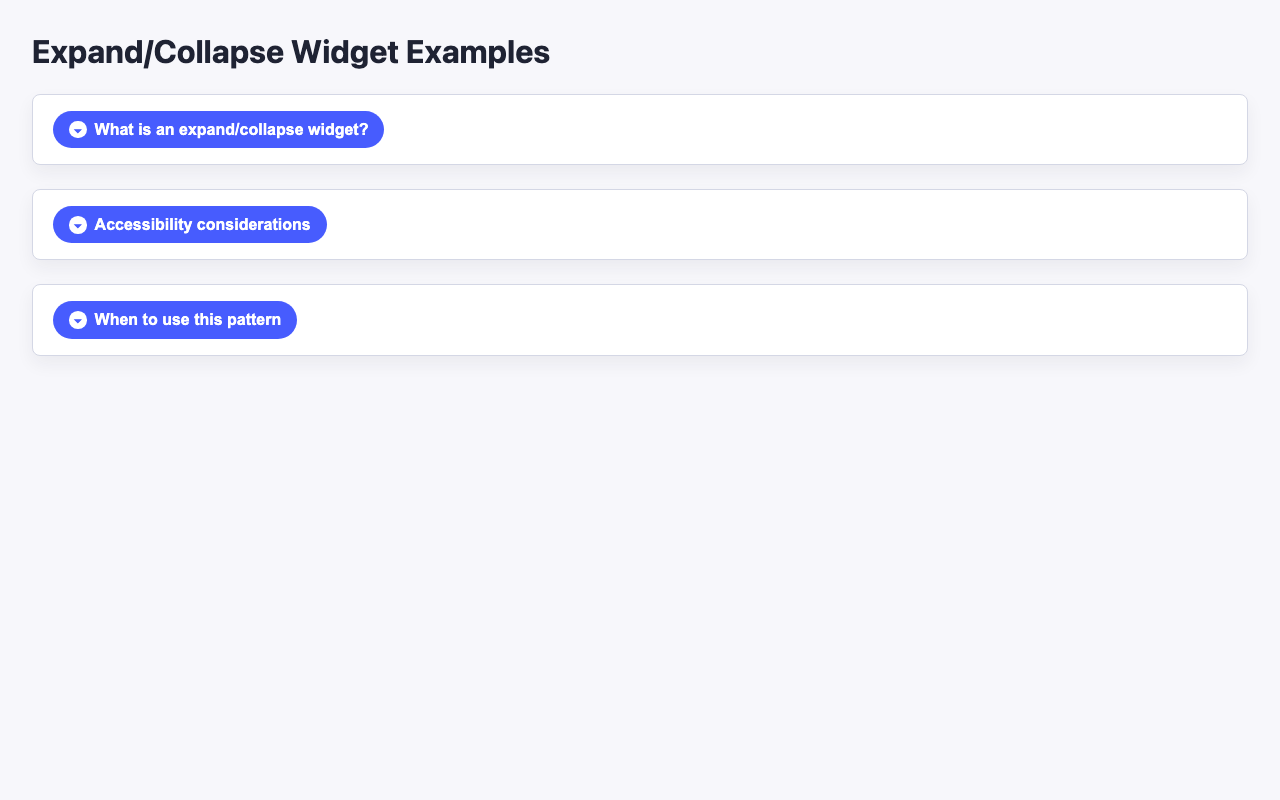Image resolution: width=1280 pixels, height=800 pixels.
Task: Toggle open the 'Accessibility considerations' widget
Action: pos(190,224)
